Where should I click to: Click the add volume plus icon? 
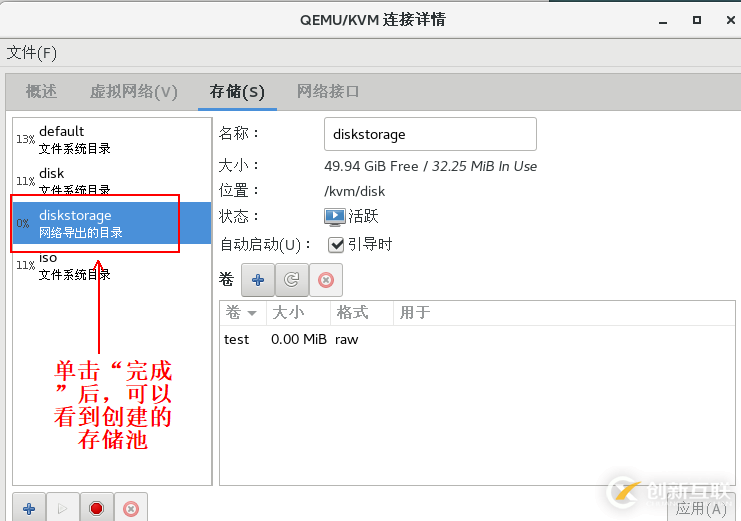pos(257,281)
